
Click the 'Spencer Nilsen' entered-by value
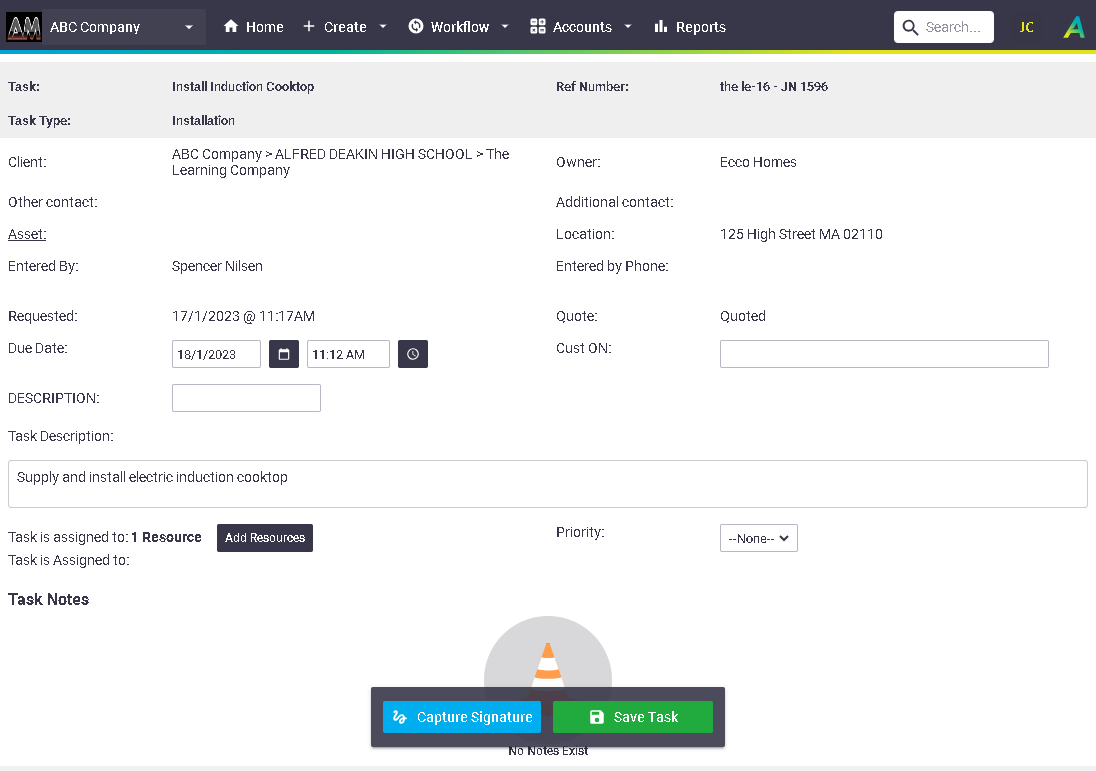217,266
